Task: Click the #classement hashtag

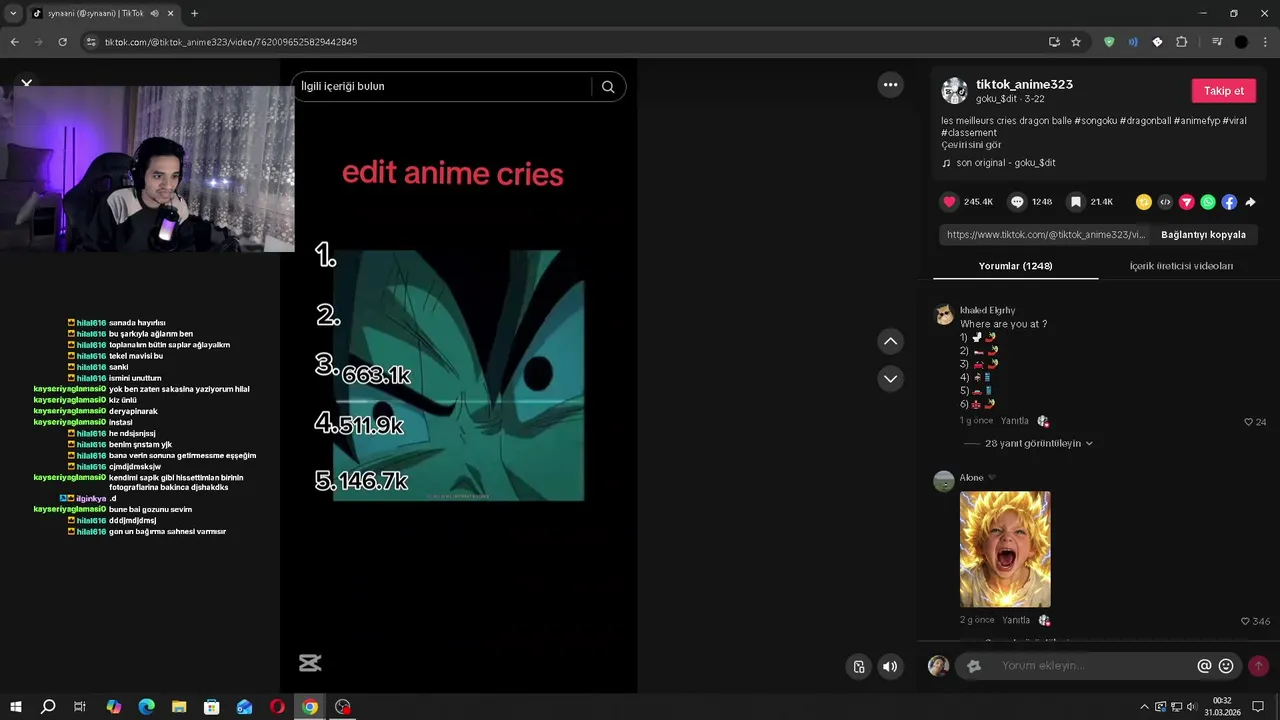Action: 968,133
